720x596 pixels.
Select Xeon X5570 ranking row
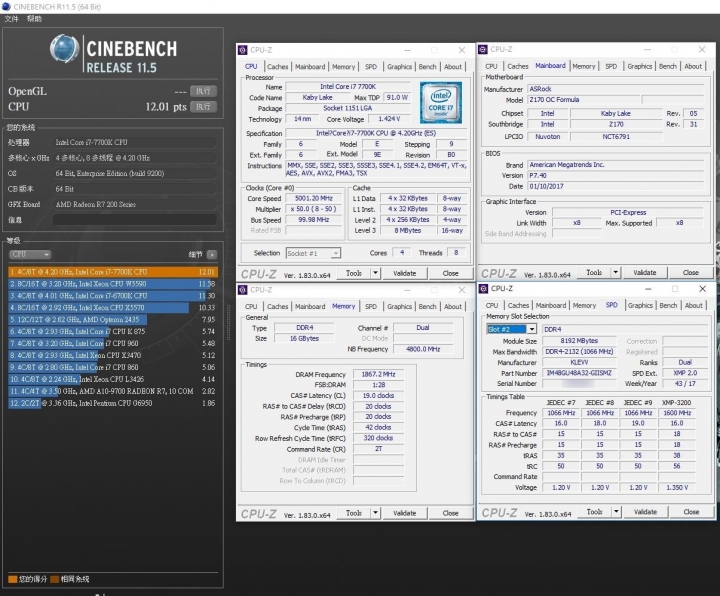point(112,308)
